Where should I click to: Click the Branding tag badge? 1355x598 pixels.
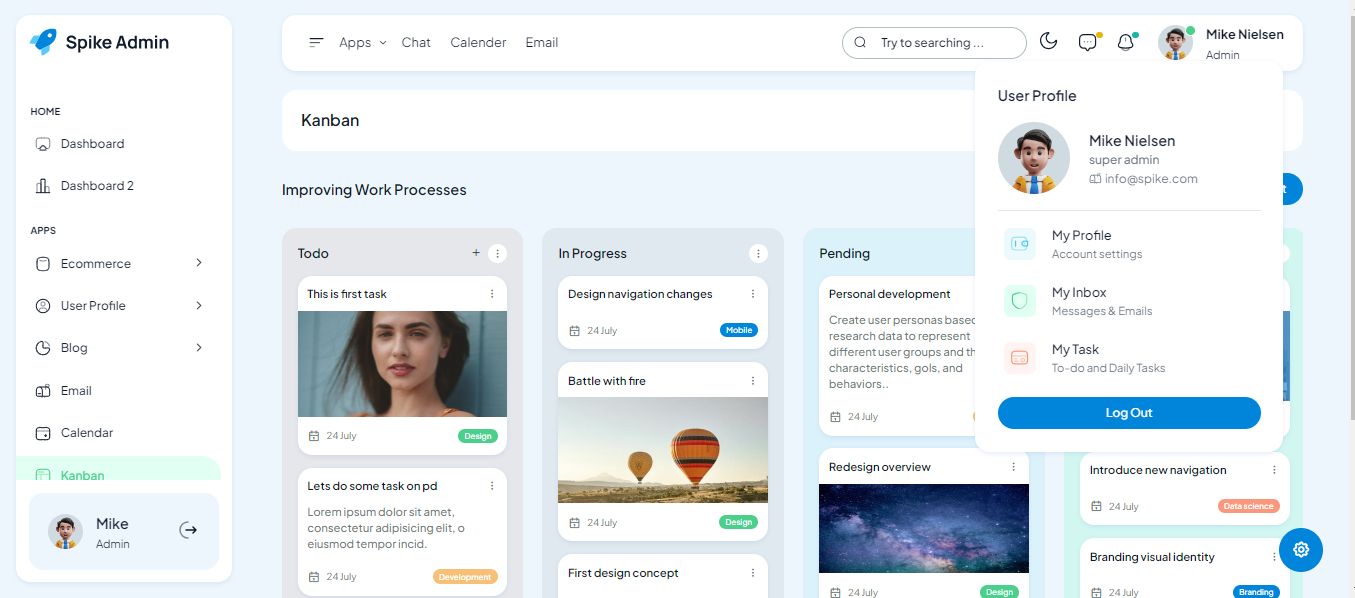click(x=1256, y=592)
